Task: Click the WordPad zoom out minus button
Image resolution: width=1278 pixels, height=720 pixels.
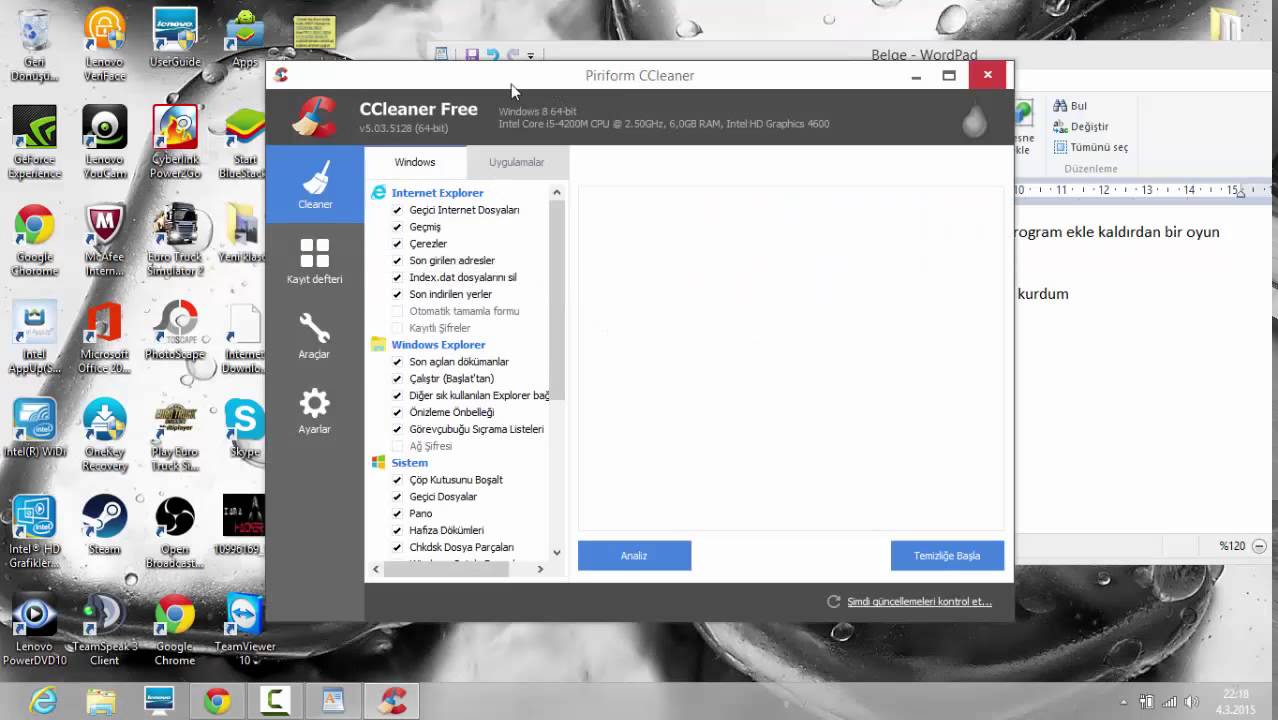Action: point(1259,546)
